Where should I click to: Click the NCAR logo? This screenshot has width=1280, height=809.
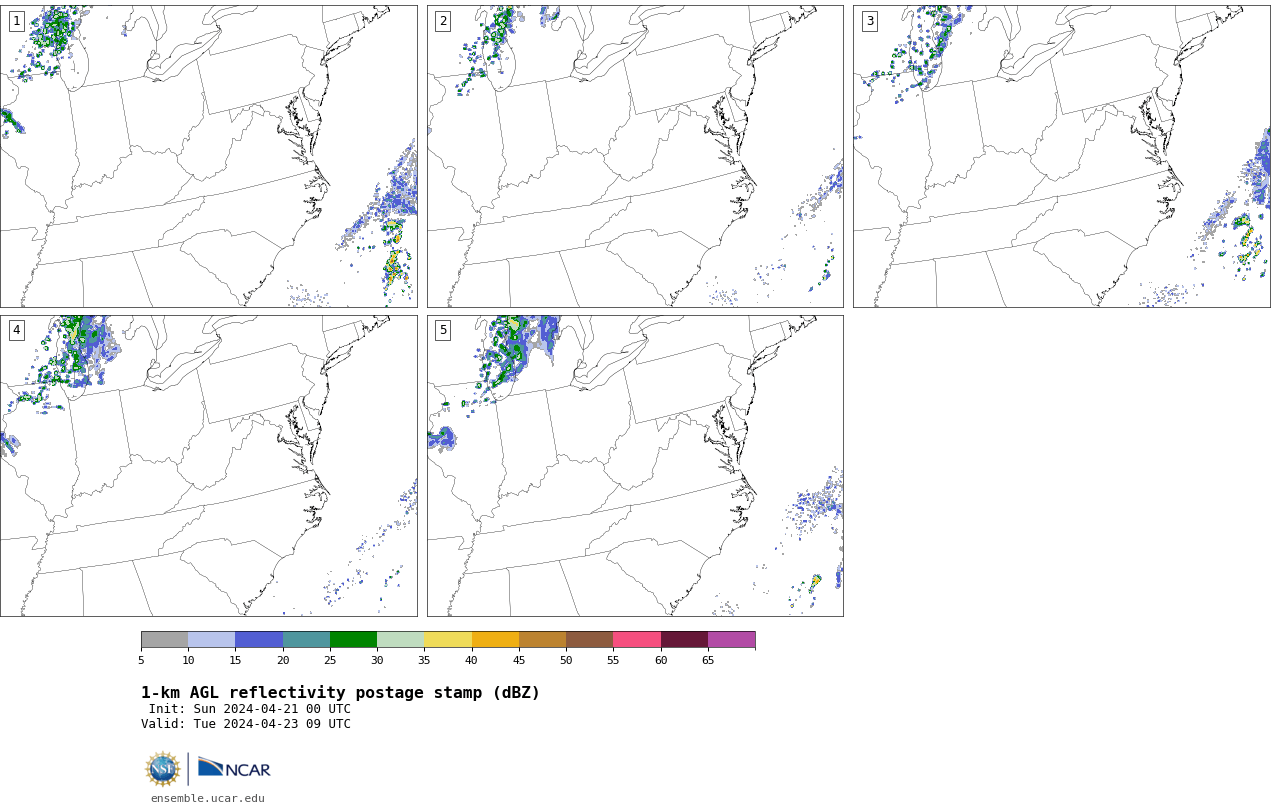[x=234, y=768]
